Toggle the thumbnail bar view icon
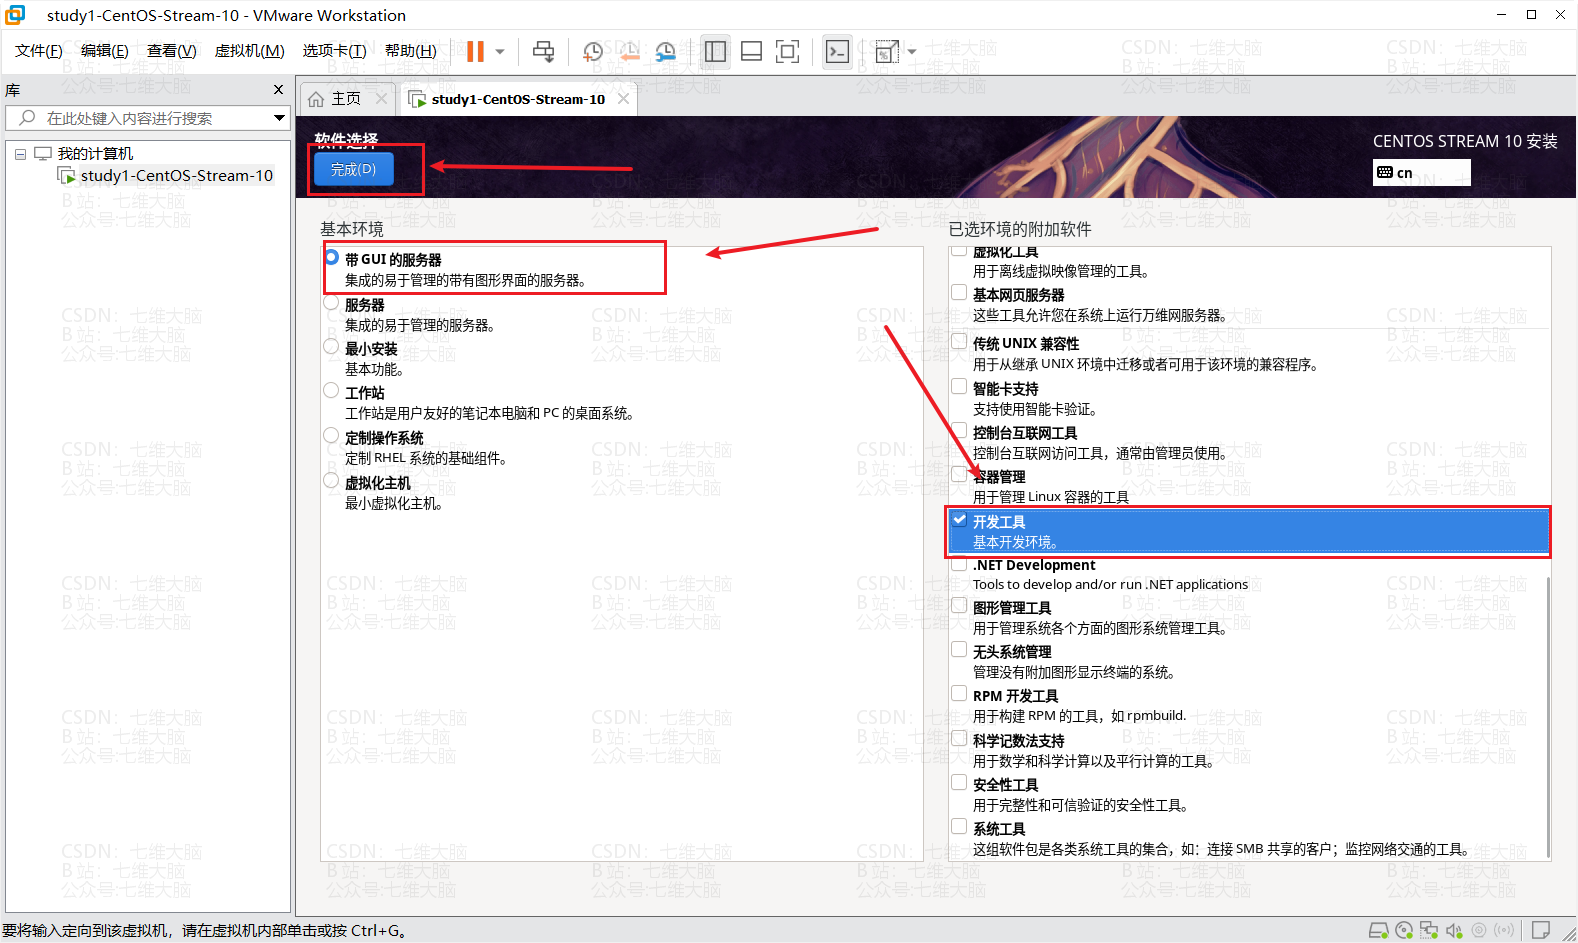The height and width of the screenshot is (943, 1578). (751, 51)
